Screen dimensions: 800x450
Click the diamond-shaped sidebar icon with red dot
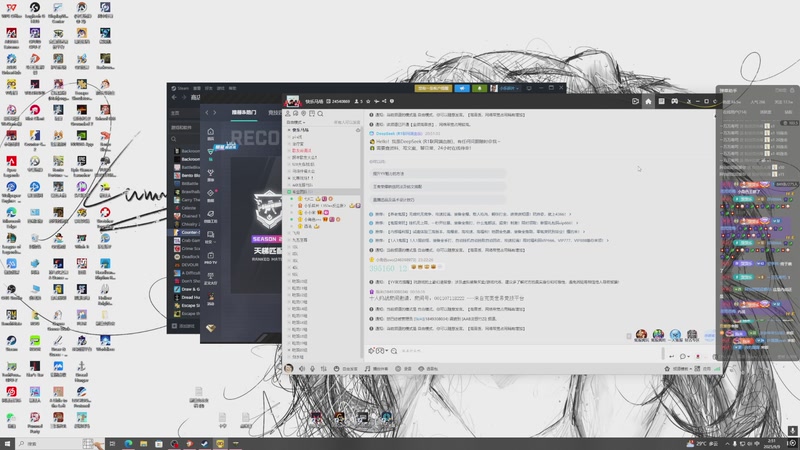pyautogui.click(x=210, y=195)
